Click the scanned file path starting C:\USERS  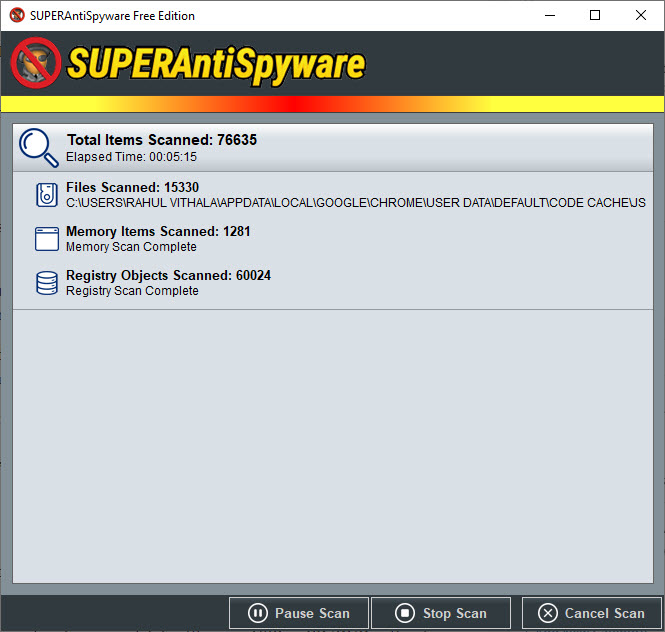(x=356, y=203)
